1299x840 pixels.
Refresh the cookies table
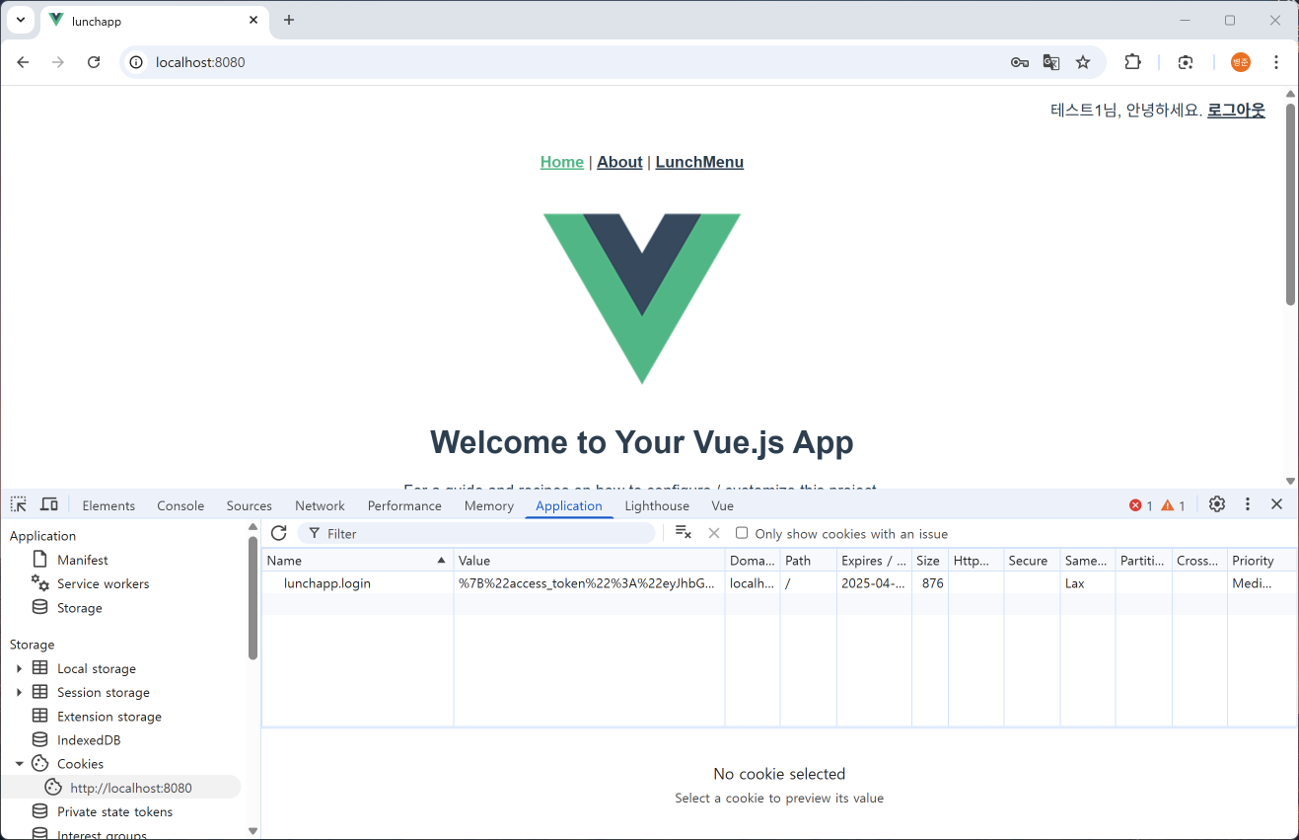(x=279, y=533)
